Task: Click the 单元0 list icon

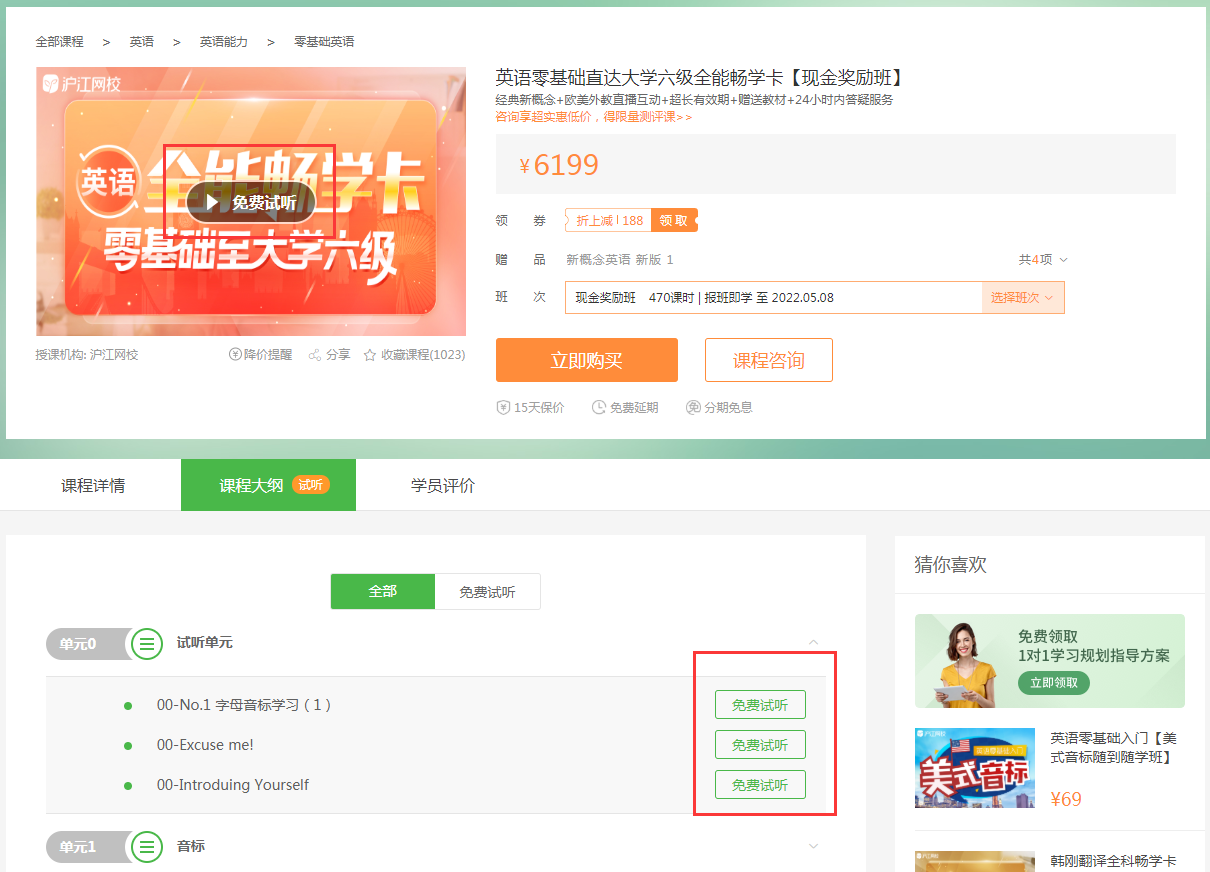Action: 147,644
